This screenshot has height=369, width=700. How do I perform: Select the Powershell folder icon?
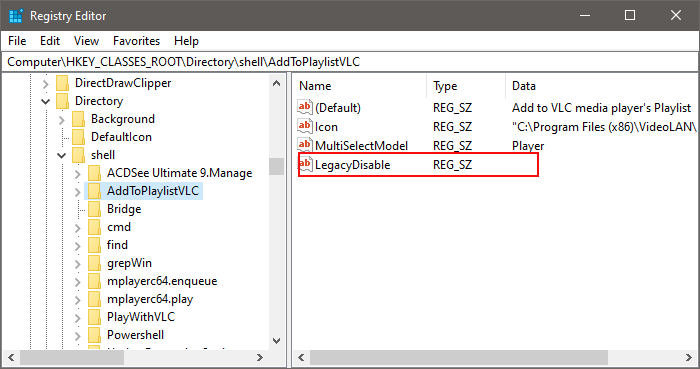tap(95, 335)
